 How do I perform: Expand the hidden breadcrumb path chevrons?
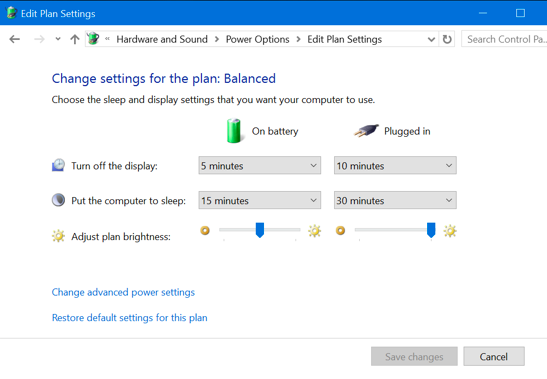click(x=107, y=39)
